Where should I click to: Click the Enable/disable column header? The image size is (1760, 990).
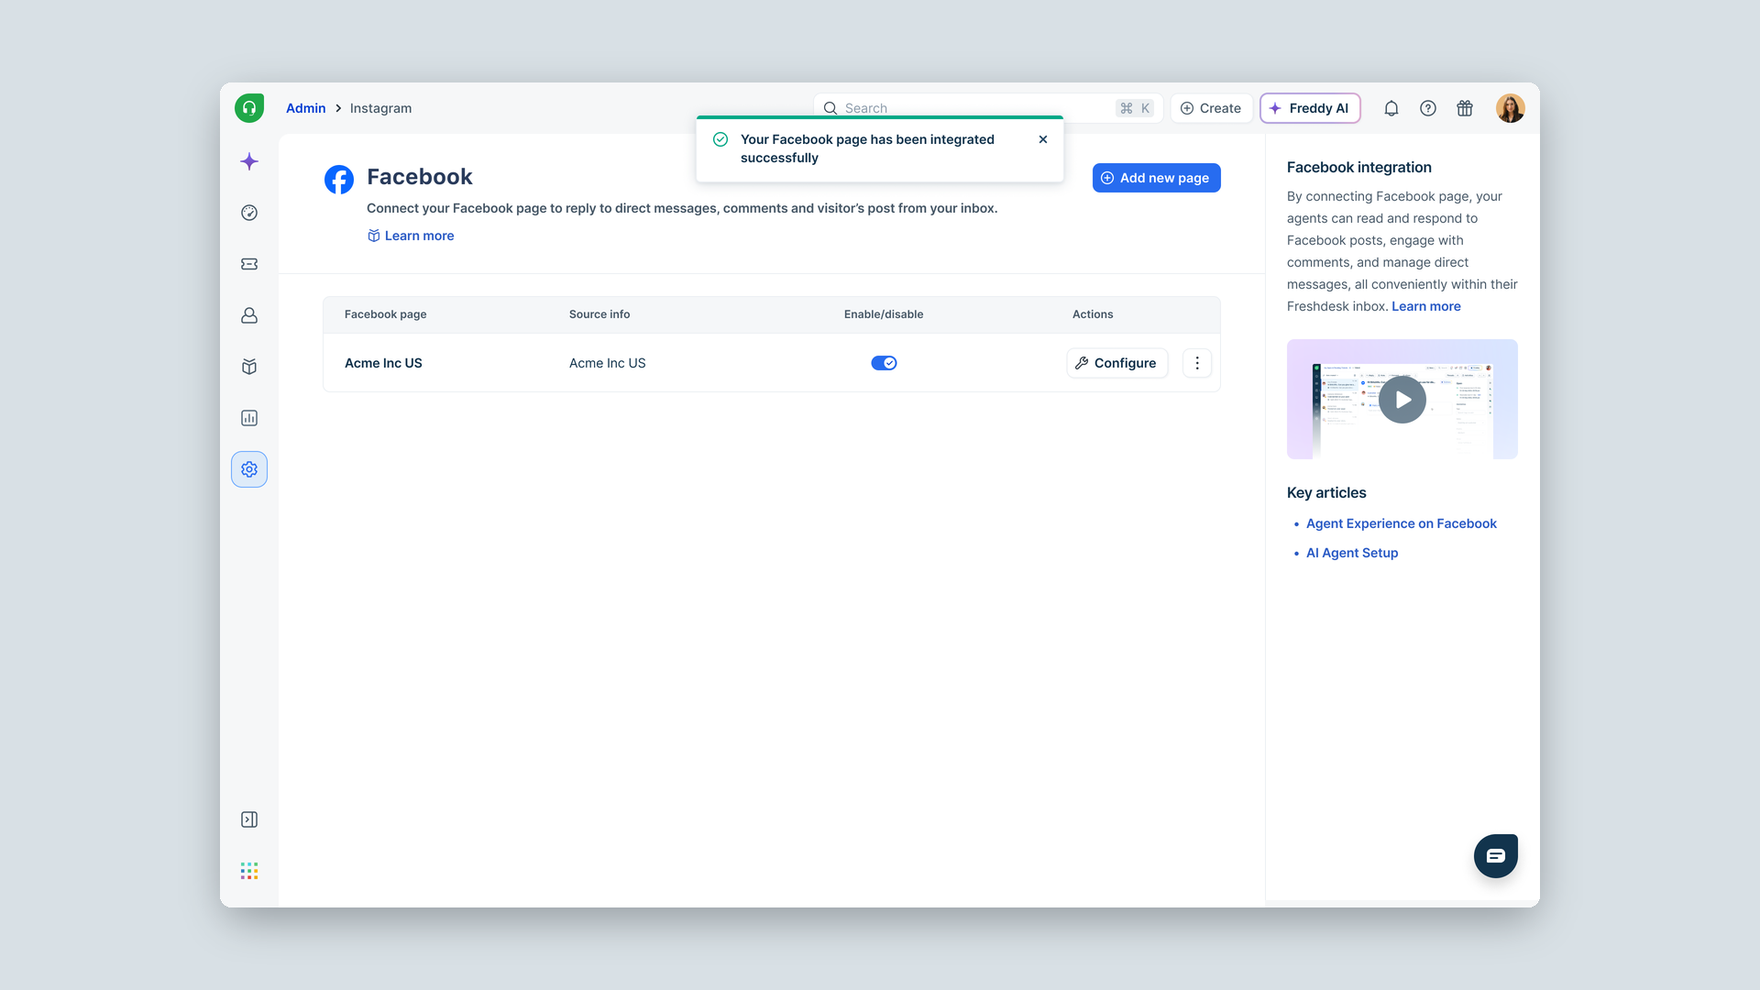[884, 314]
